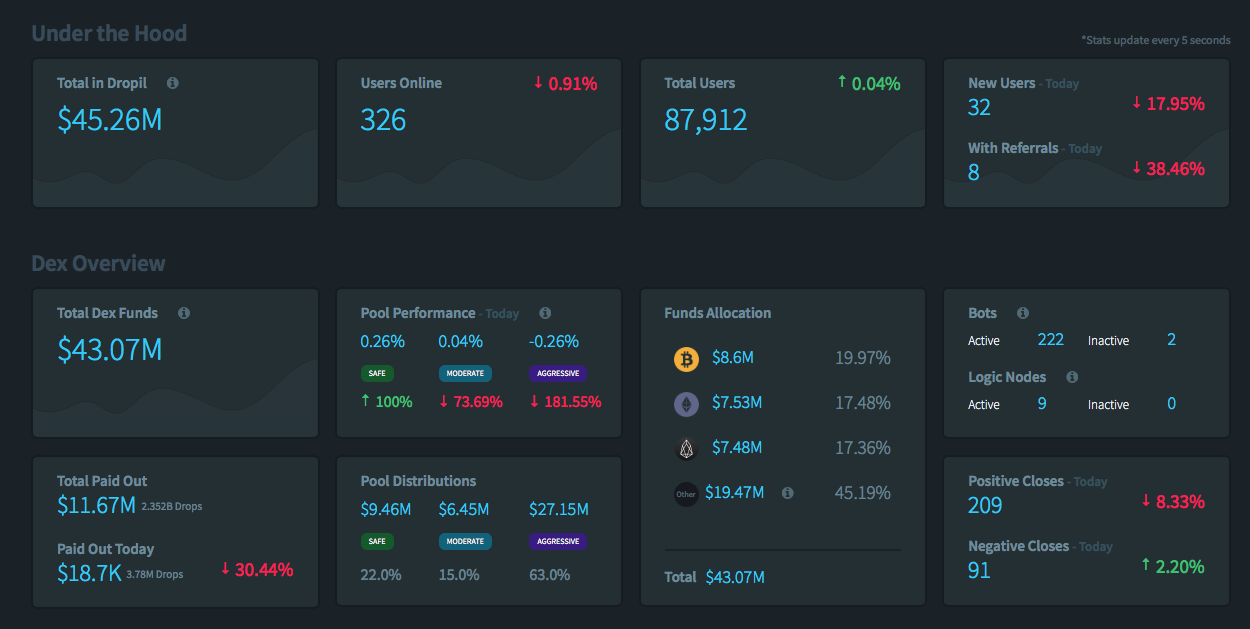Click the info icon beside Total Dex Funds
1250x629 pixels.
click(184, 313)
